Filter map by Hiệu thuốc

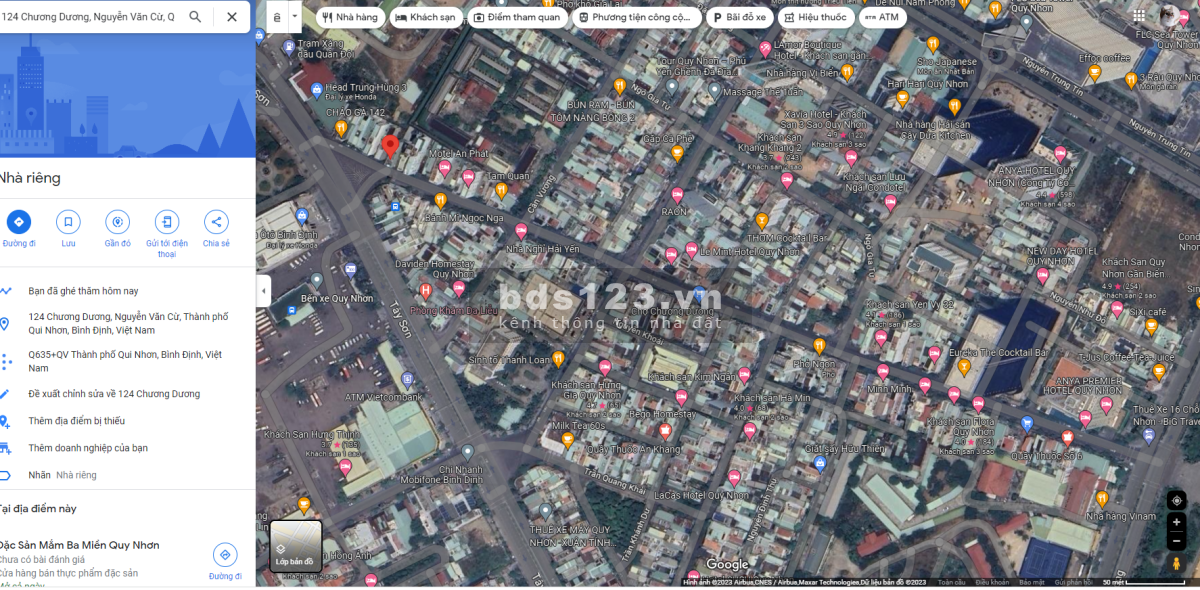click(x=815, y=17)
